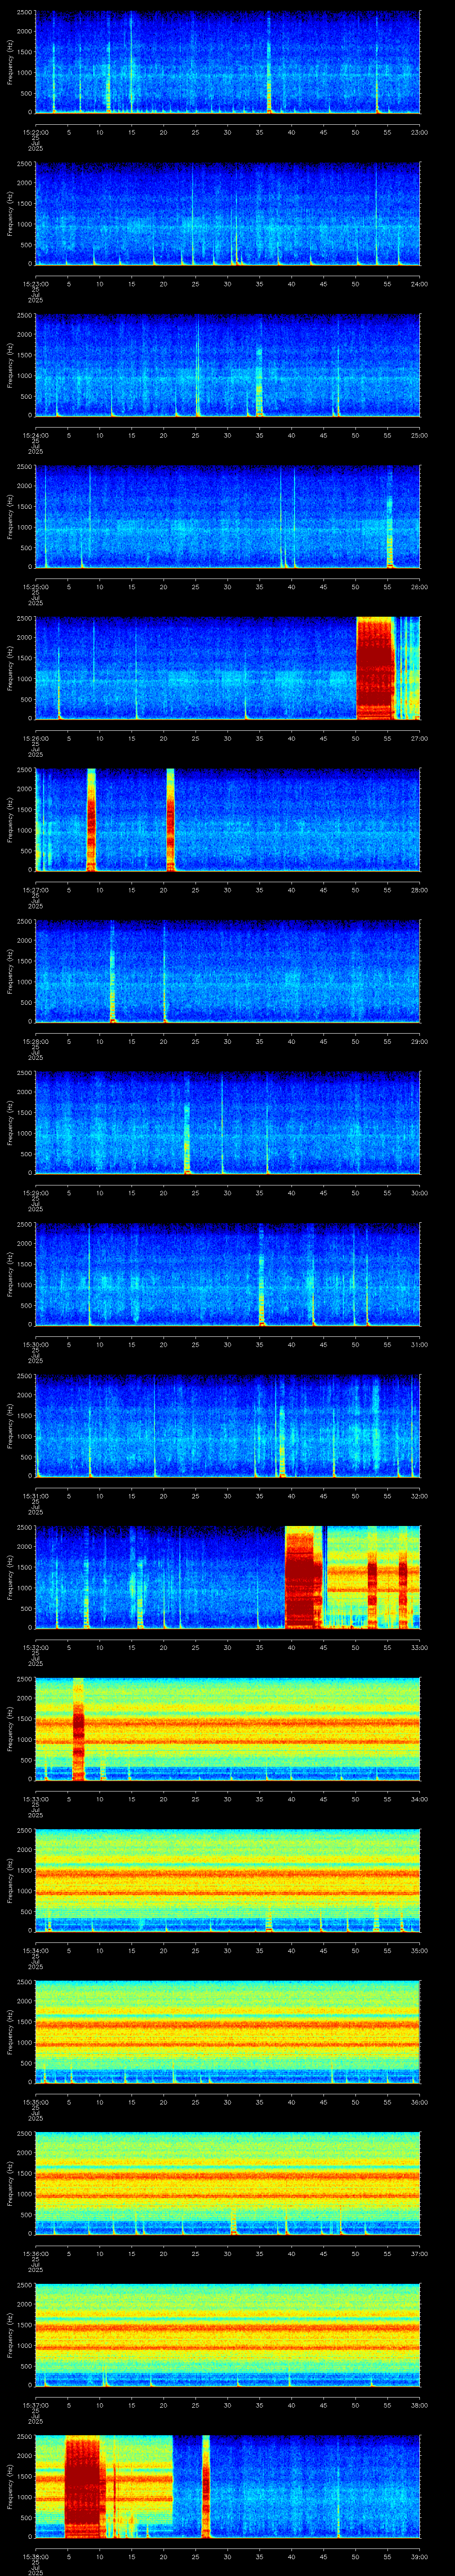The width and height of the screenshot is (455, 2576).
Task: Click the spectrogram panel starting at 15:31:00
Action: [x=227, y=1425]
